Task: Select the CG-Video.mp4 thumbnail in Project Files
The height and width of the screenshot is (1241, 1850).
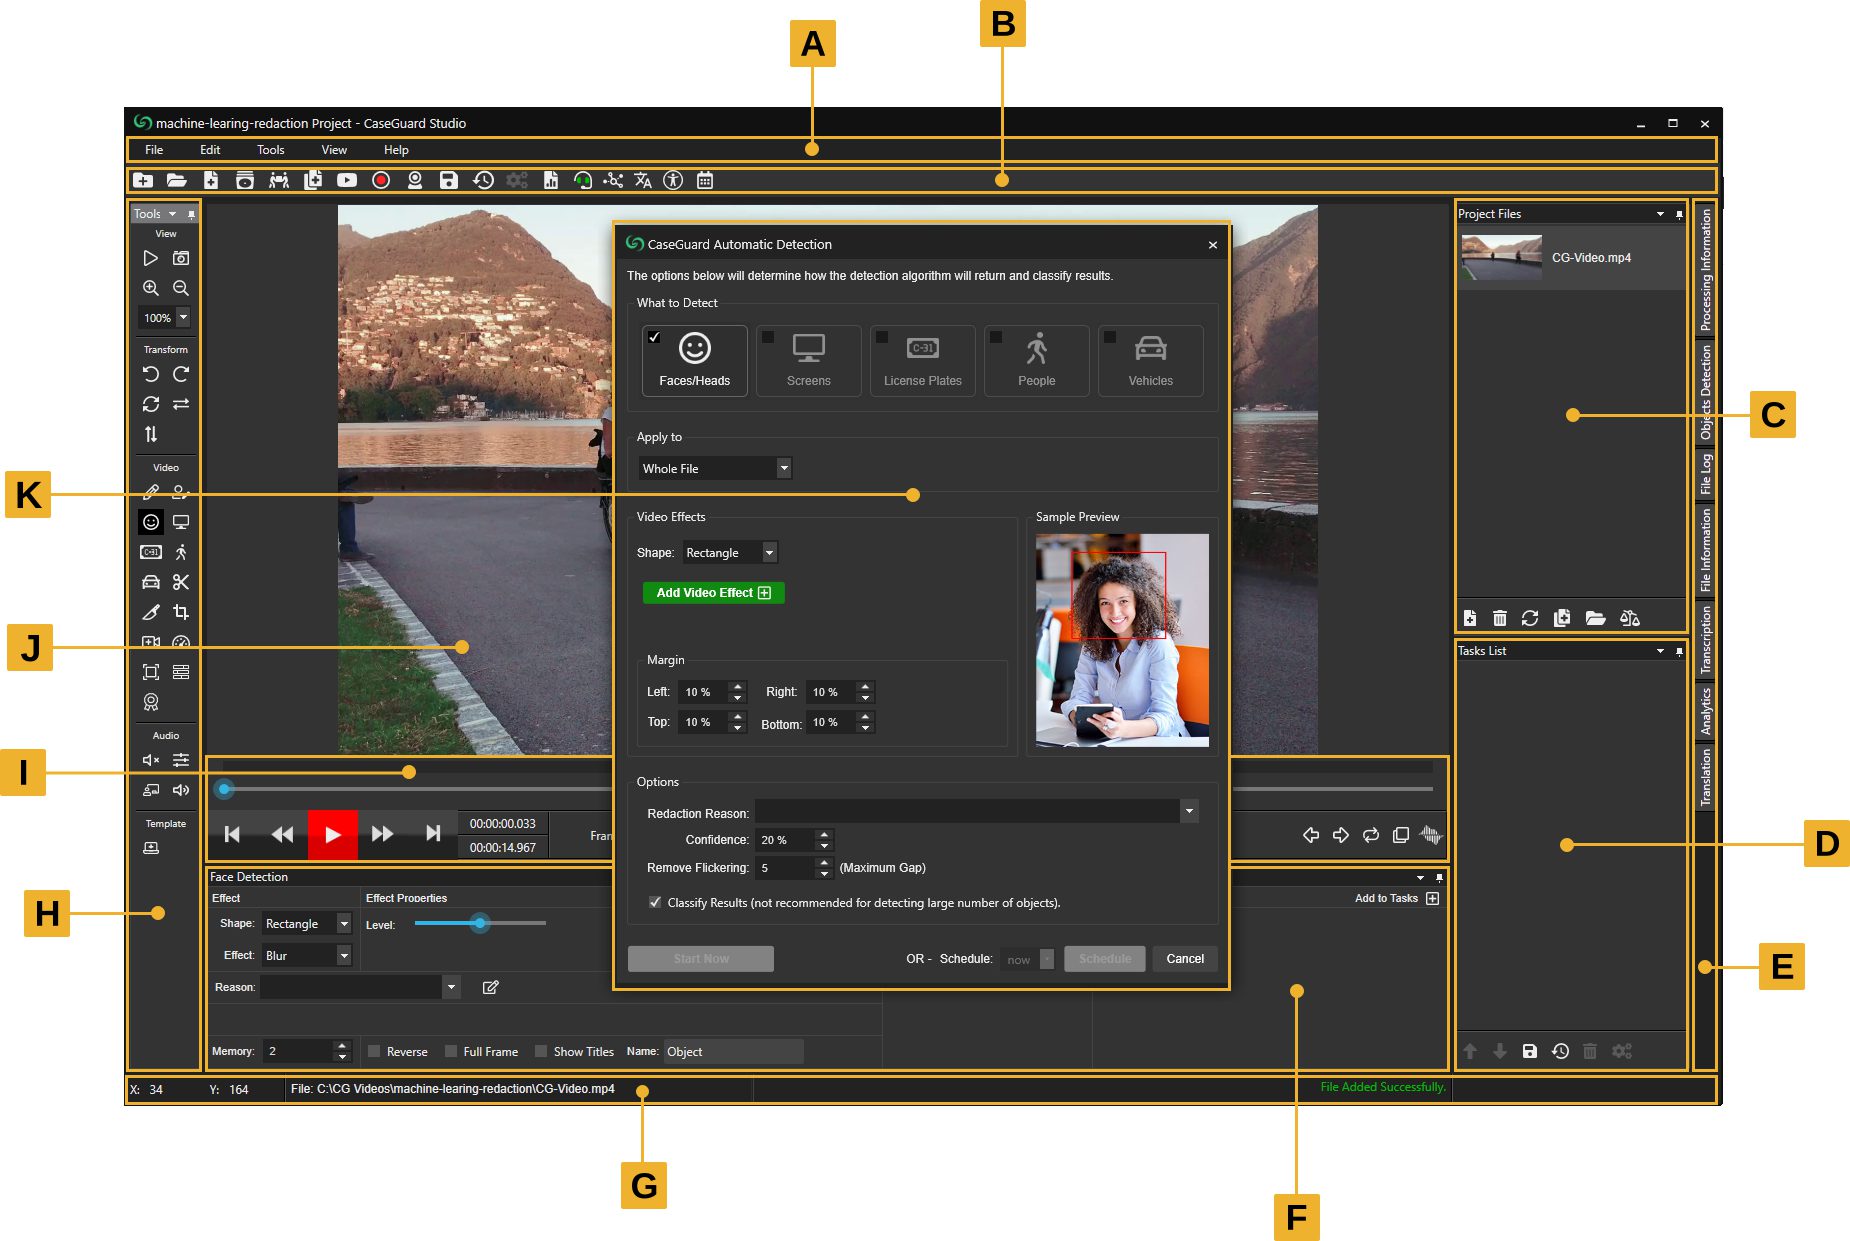Action: pos(1501,257)
